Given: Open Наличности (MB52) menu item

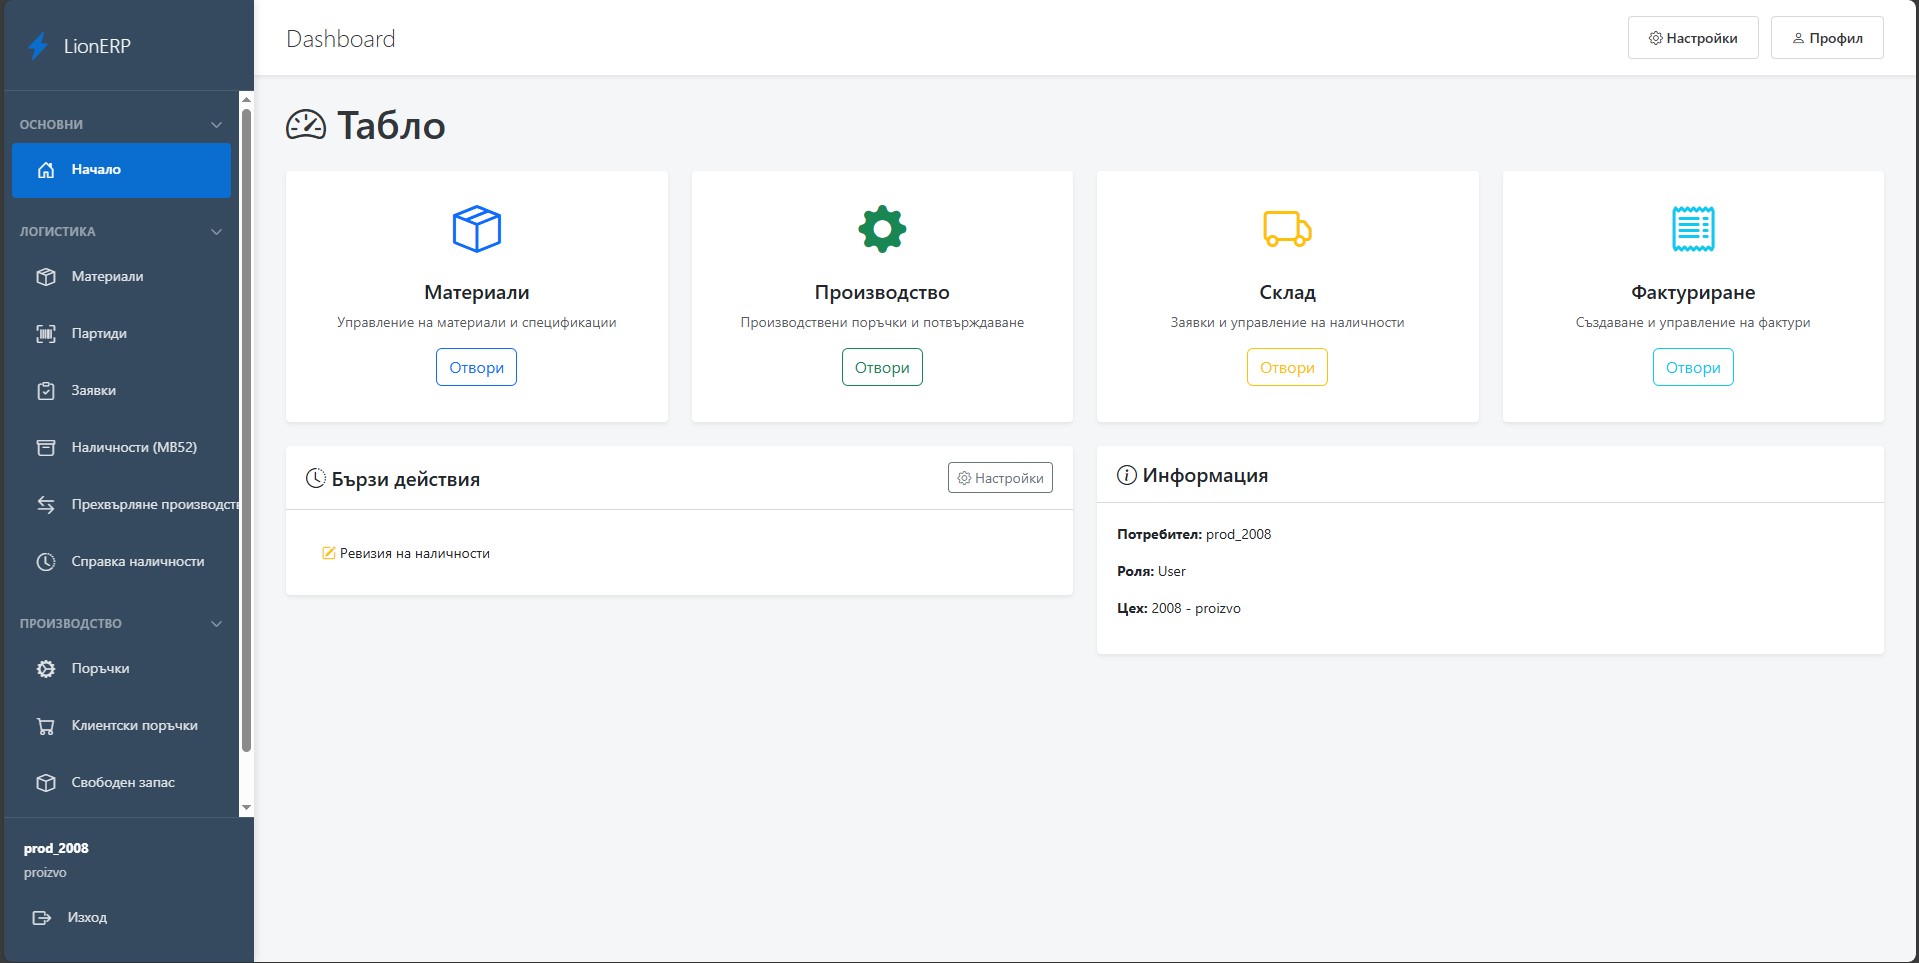Looking at the screenshot, I should tap(134, 448).
